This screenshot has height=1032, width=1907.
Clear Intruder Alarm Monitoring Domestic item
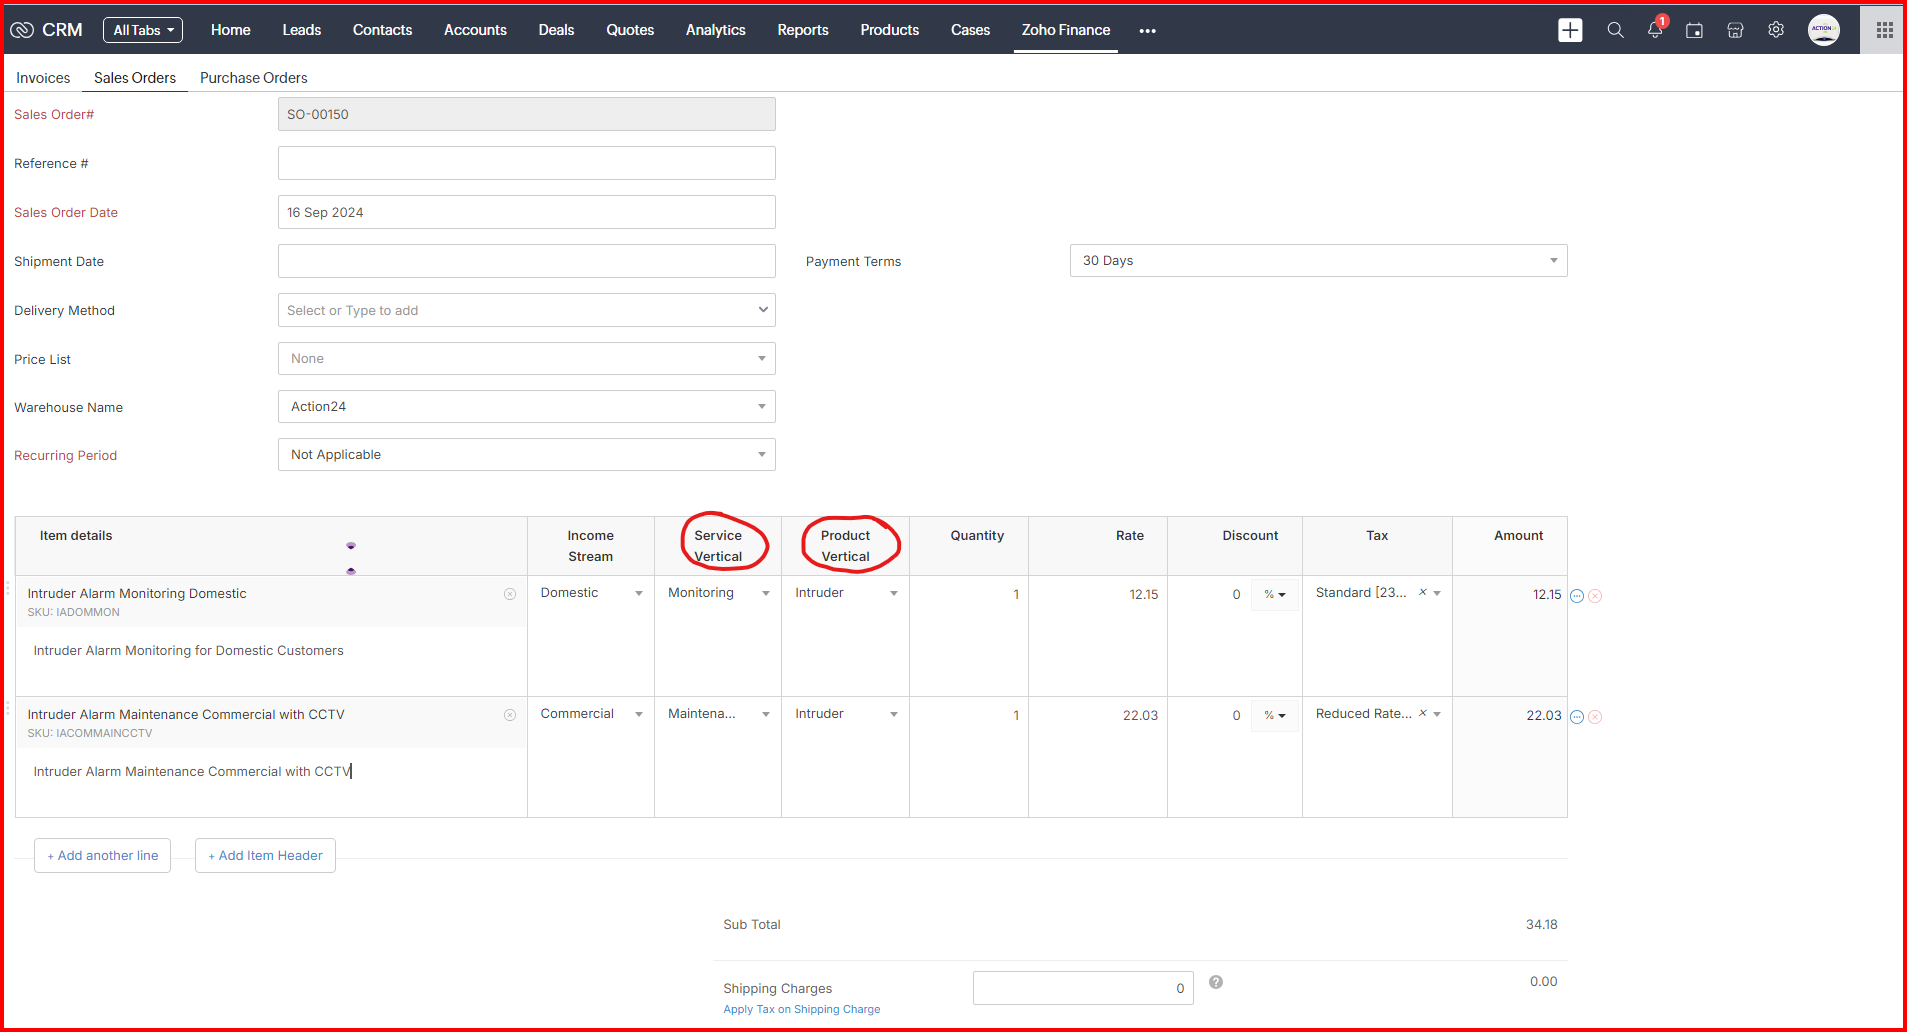tap(510, 594)
